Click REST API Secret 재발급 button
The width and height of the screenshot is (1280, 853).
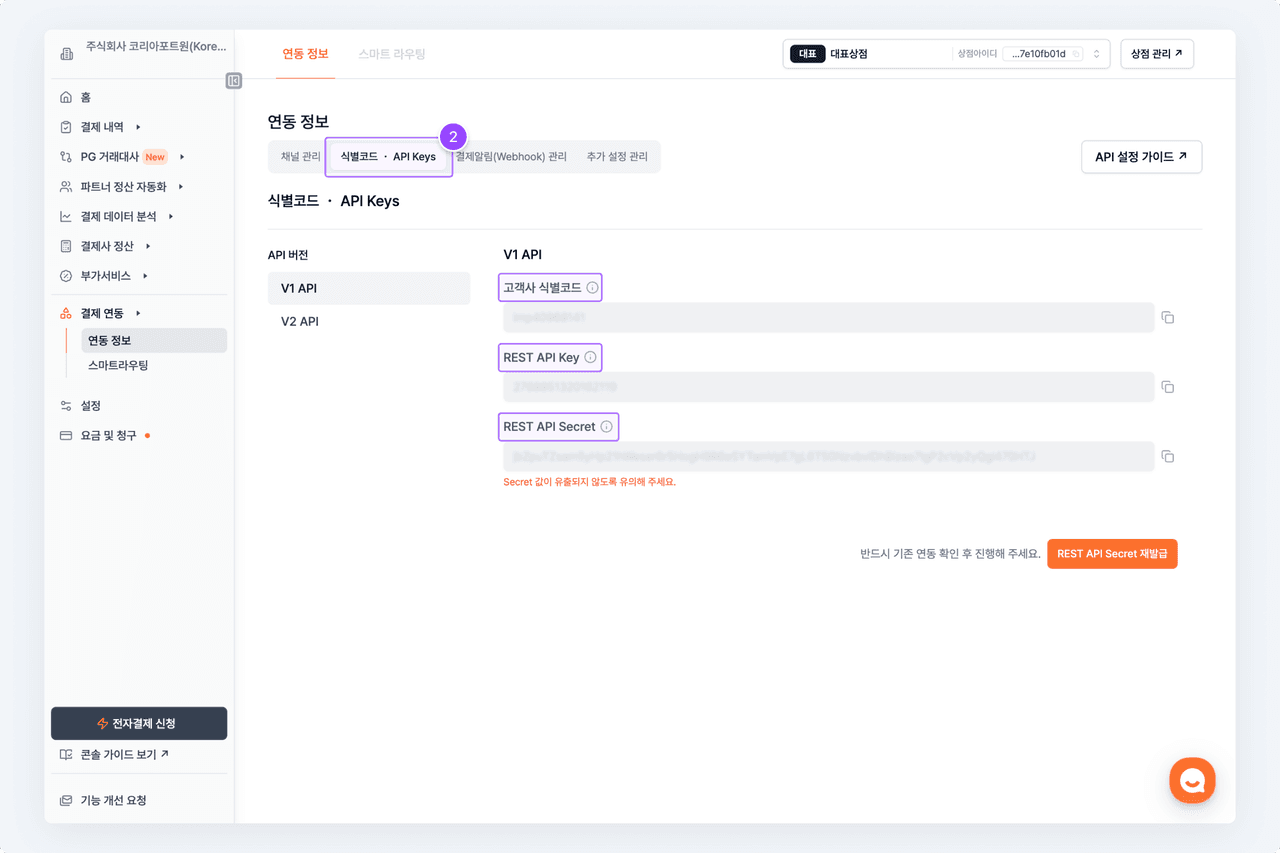(1112, 554)
